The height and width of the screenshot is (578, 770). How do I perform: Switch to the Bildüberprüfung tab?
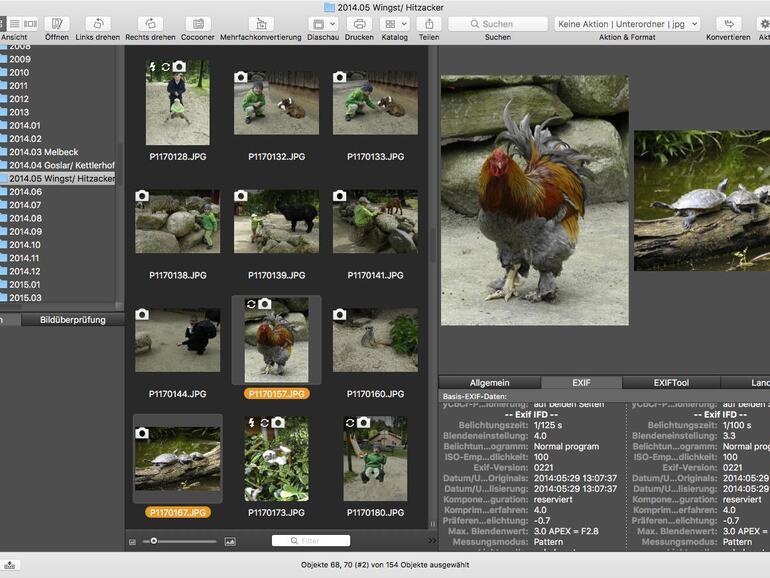(x=73, y=320)
